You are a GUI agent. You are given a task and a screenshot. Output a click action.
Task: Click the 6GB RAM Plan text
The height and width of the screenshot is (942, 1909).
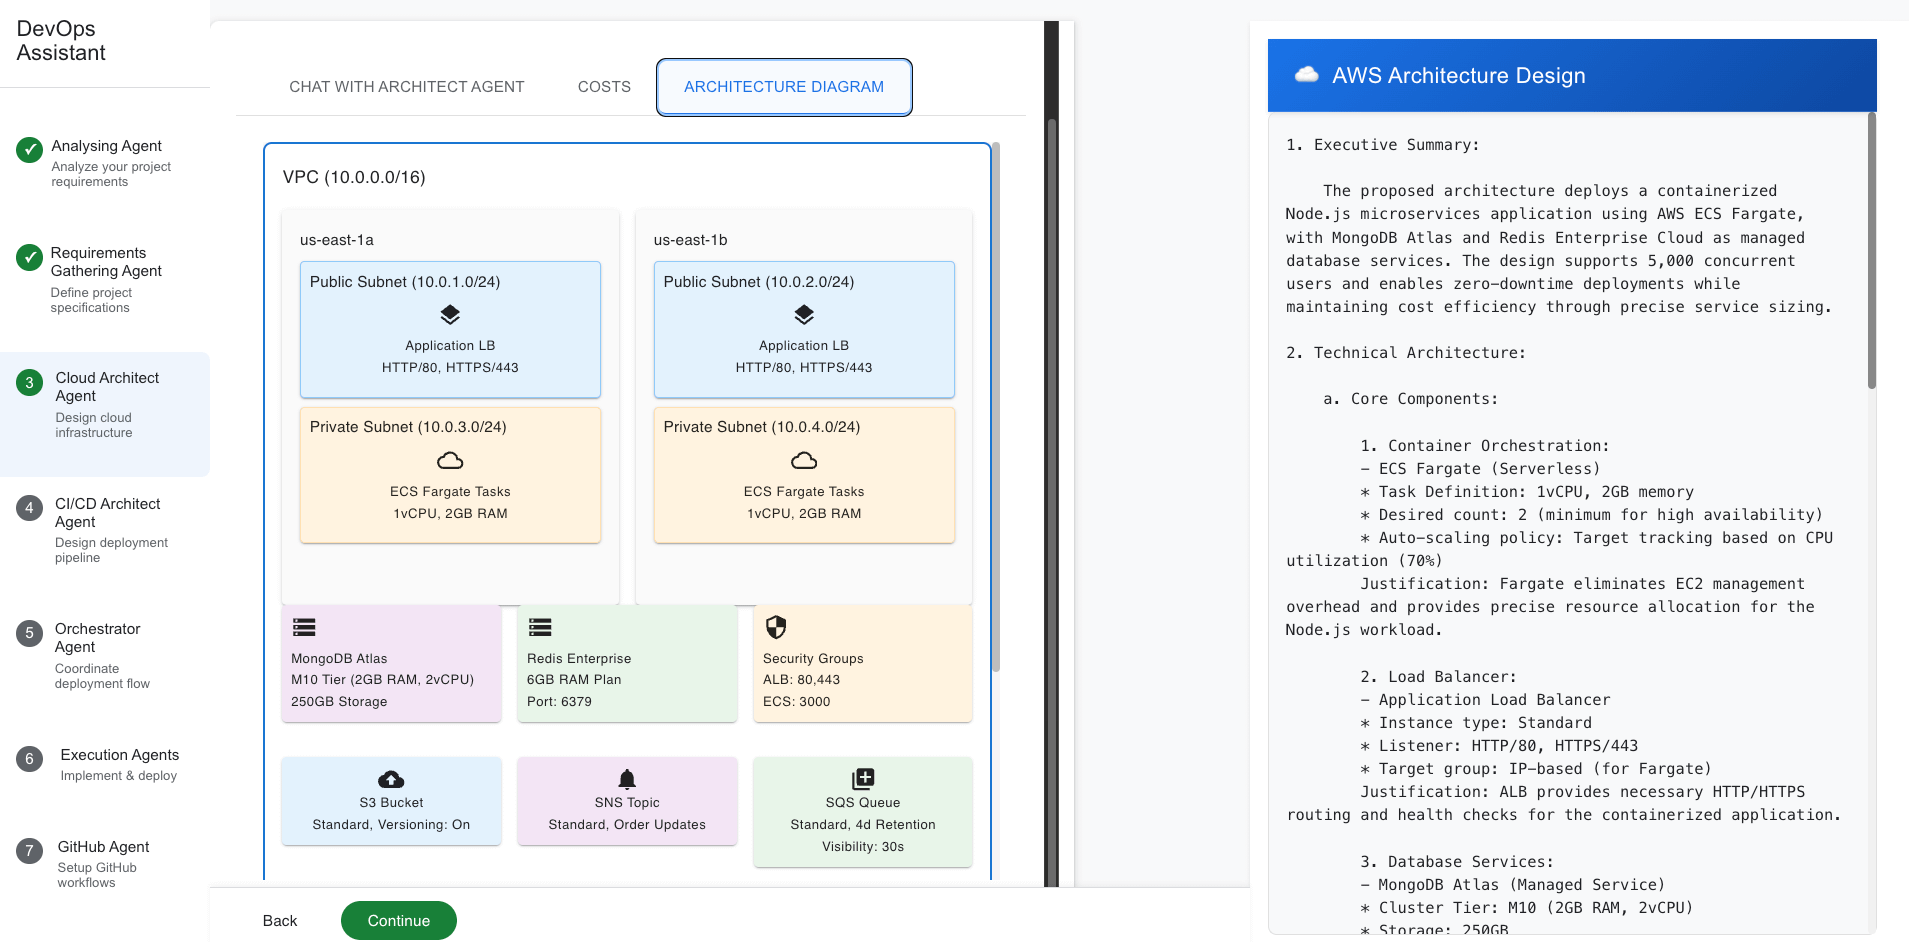point(574,680)
